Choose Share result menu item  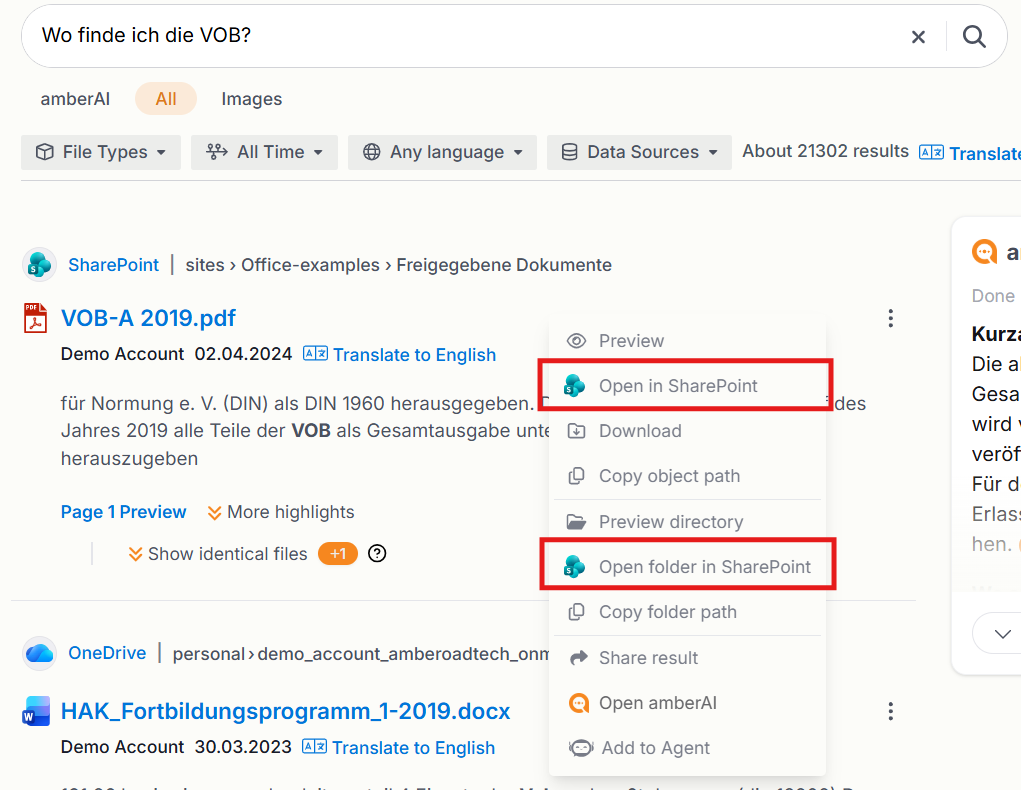(x=687, y=658)
